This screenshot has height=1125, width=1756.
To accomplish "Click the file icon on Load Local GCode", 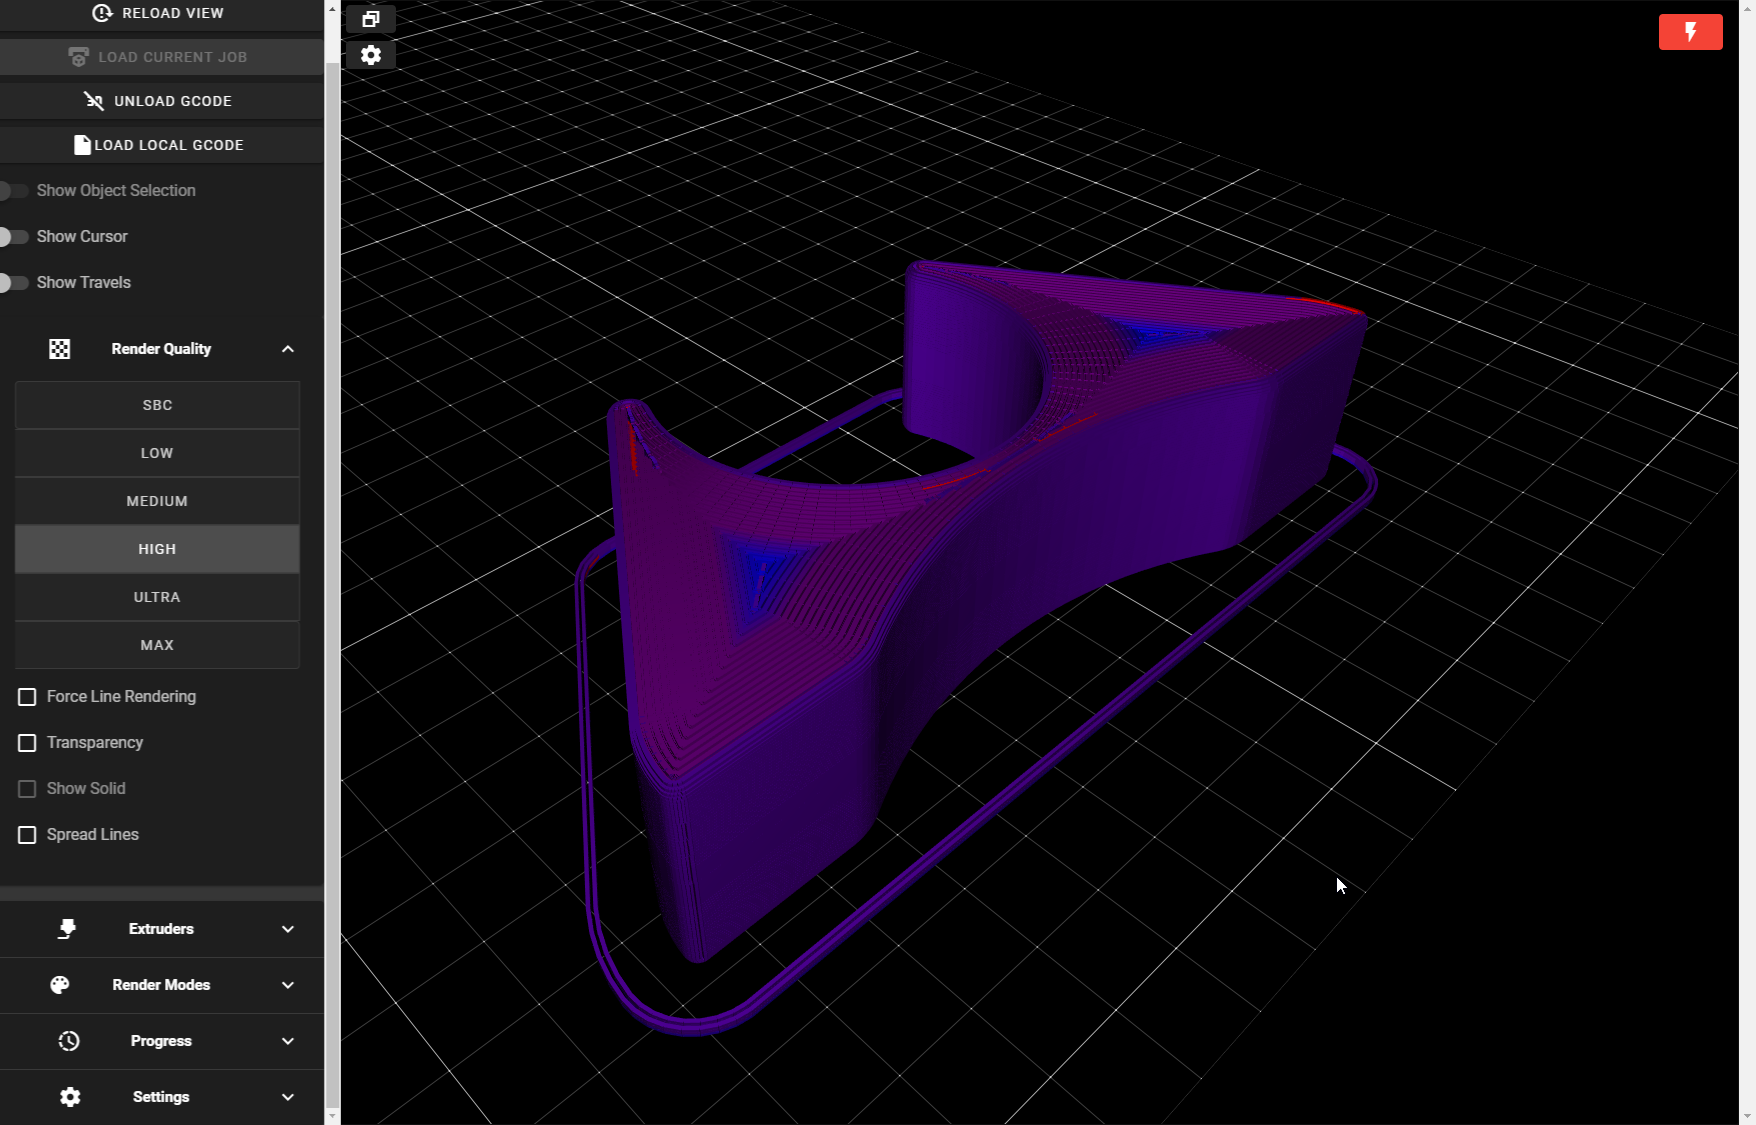I will pos(82,145).
